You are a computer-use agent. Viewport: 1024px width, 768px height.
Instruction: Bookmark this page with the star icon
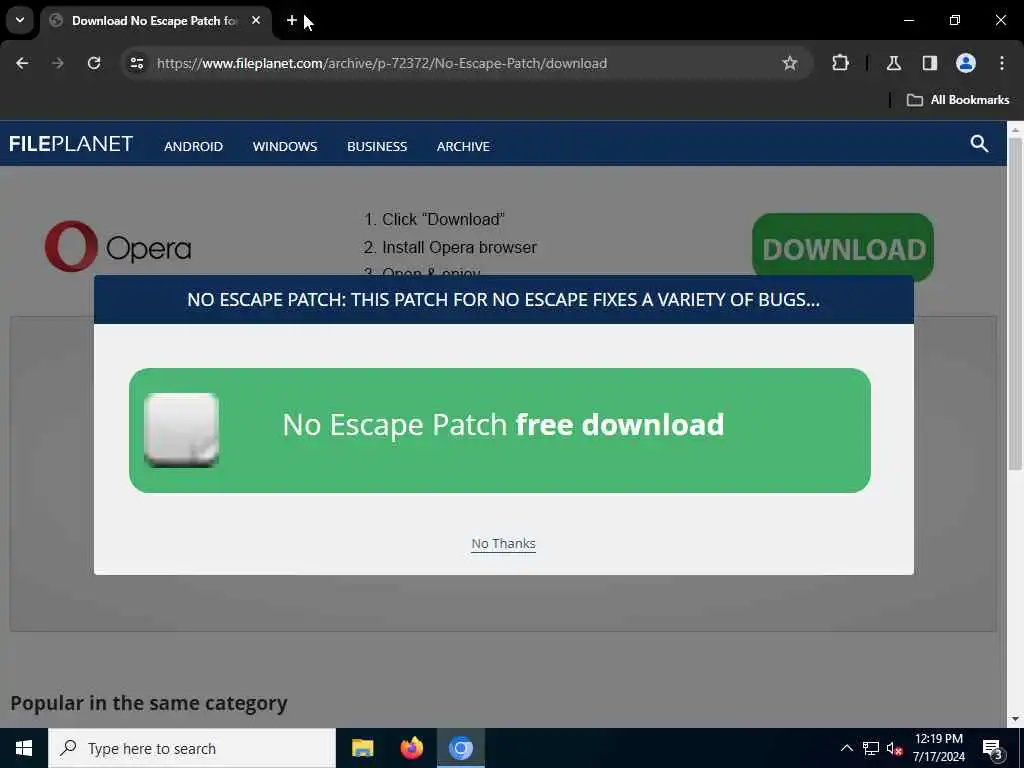tap(790, 63)
